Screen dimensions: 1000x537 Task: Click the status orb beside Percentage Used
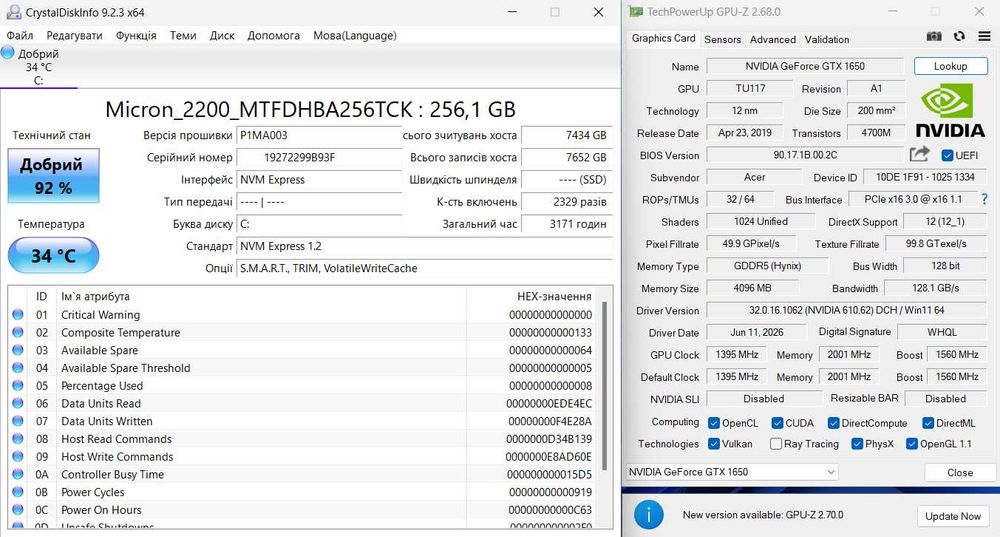tap(18, 386)
